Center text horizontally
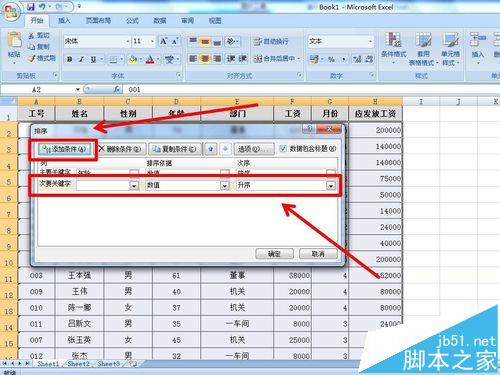Screen dimensions: 500x375 (205, 59)
